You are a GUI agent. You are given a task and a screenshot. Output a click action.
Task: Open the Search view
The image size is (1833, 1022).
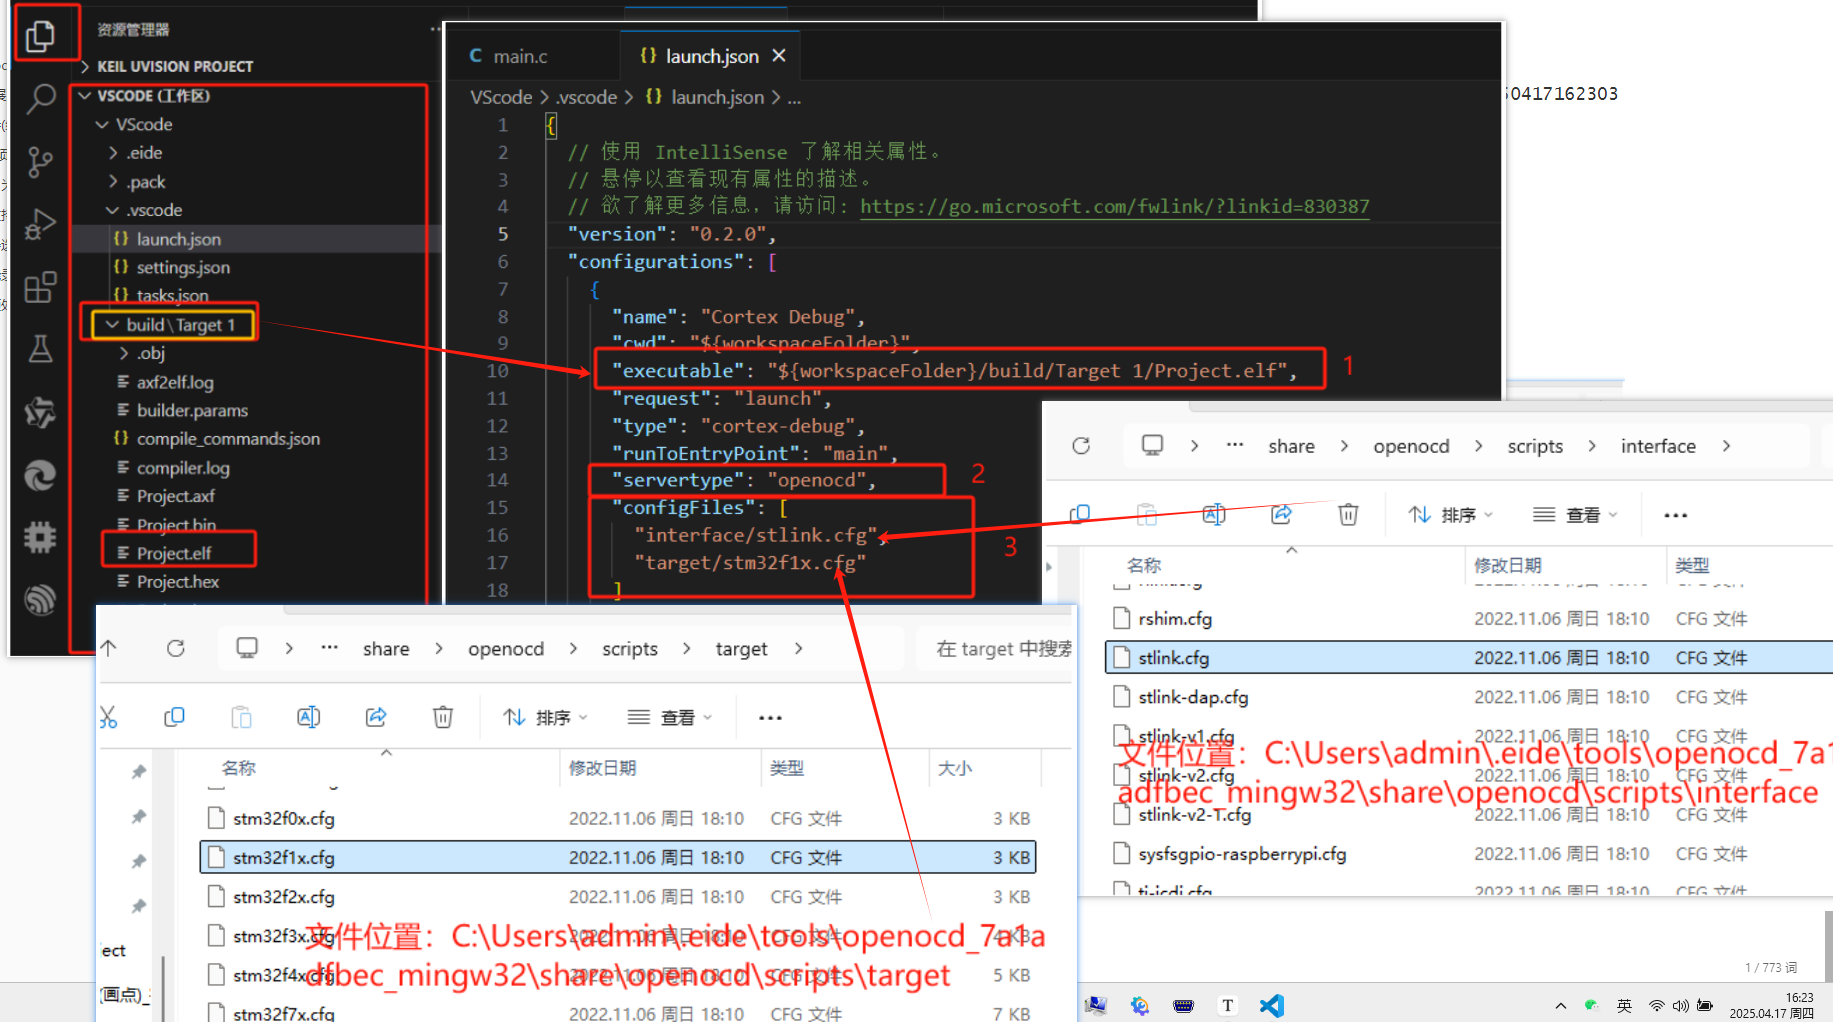(40, 99)
